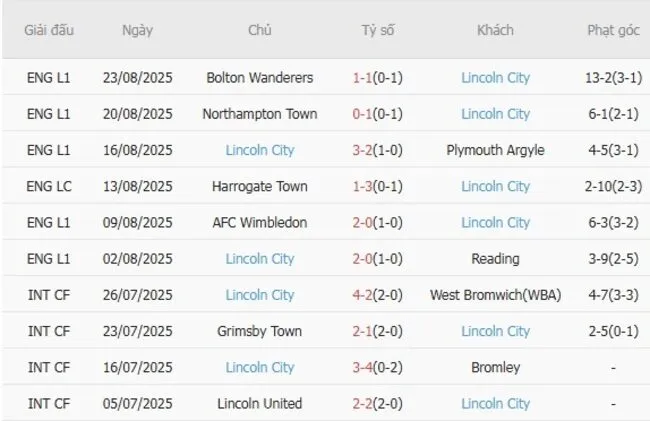Select Reading in the away column
The image size is (650, 421).
tap(495, 259)
